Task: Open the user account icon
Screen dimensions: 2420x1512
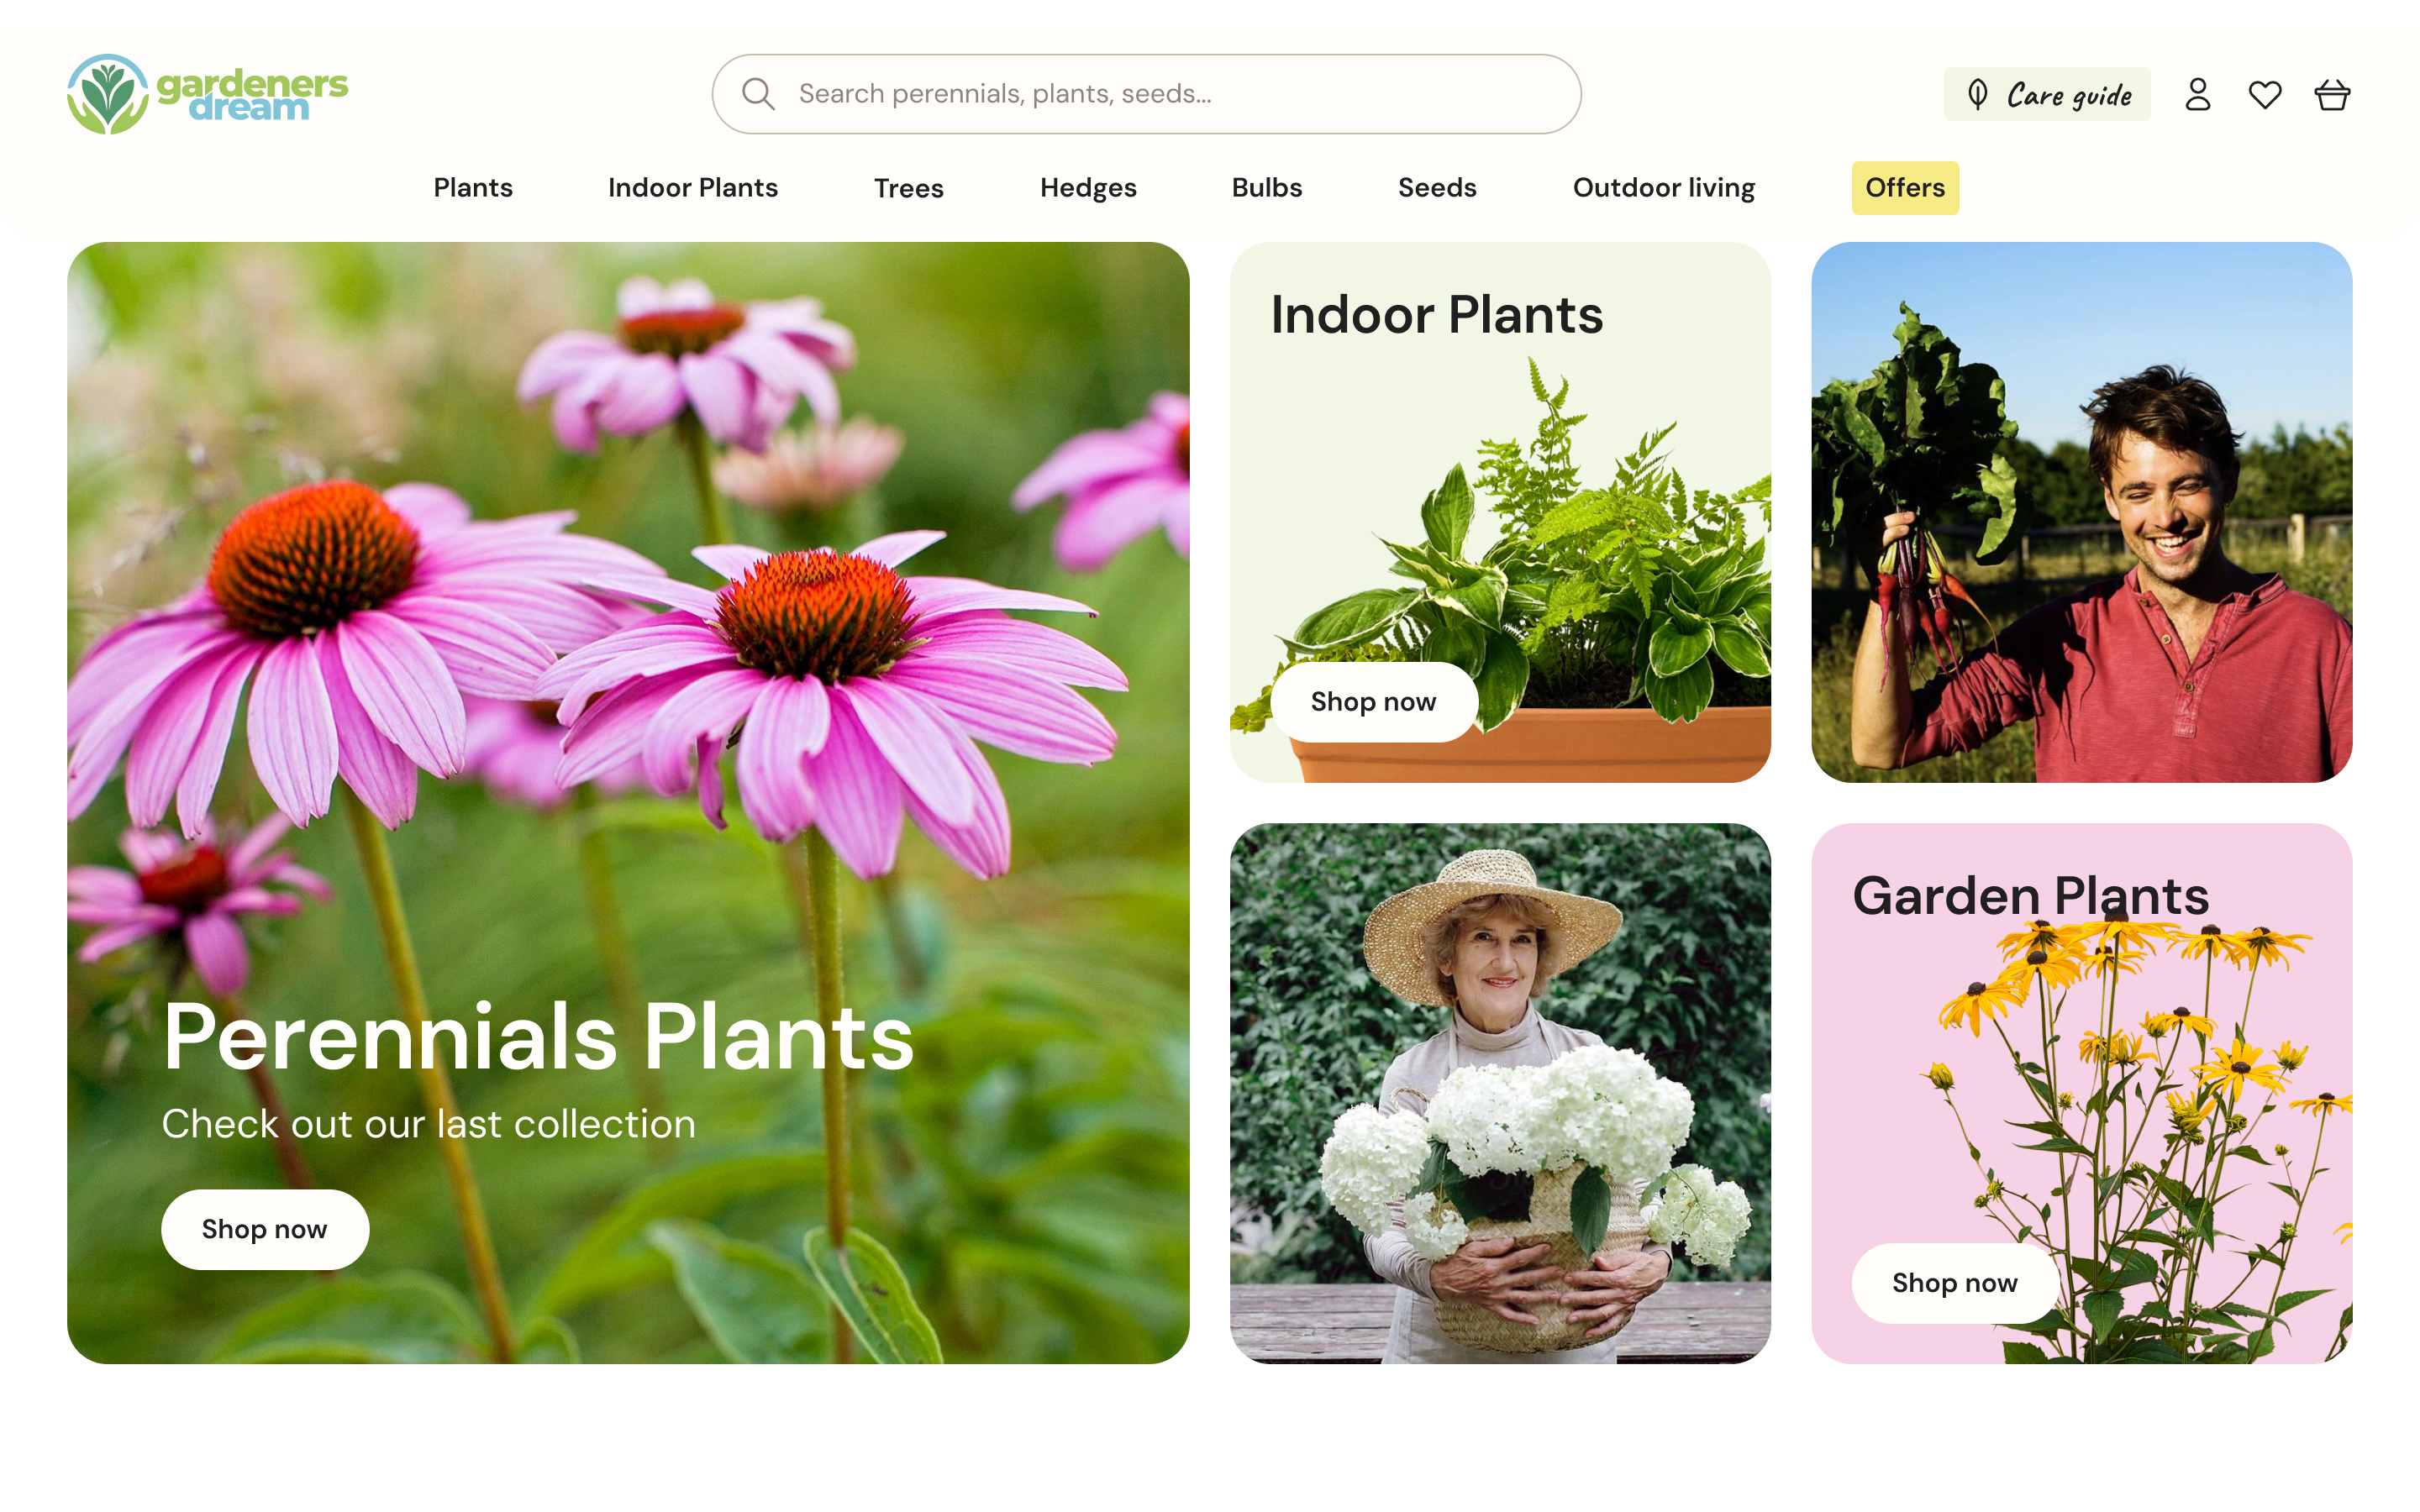Action: pyautogui.click(x=2197, y=95)
